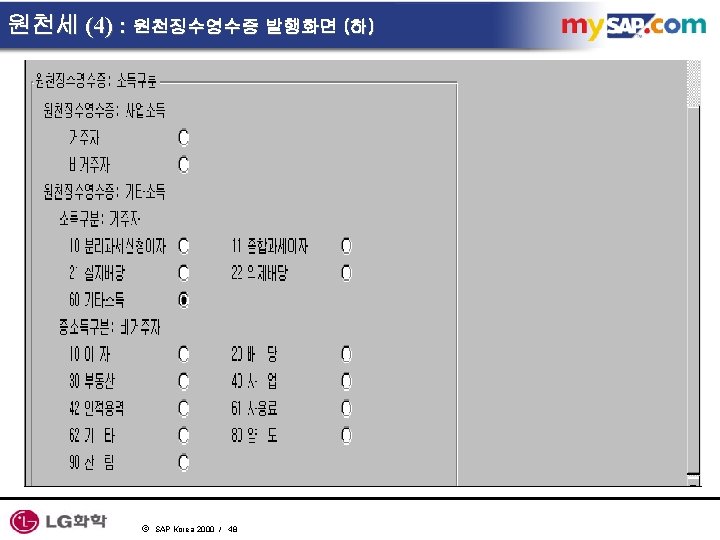Toggle the selected 60 기타소득 radio button
The width and height of the screenshot is (720, 540).
tap(184, 300)
